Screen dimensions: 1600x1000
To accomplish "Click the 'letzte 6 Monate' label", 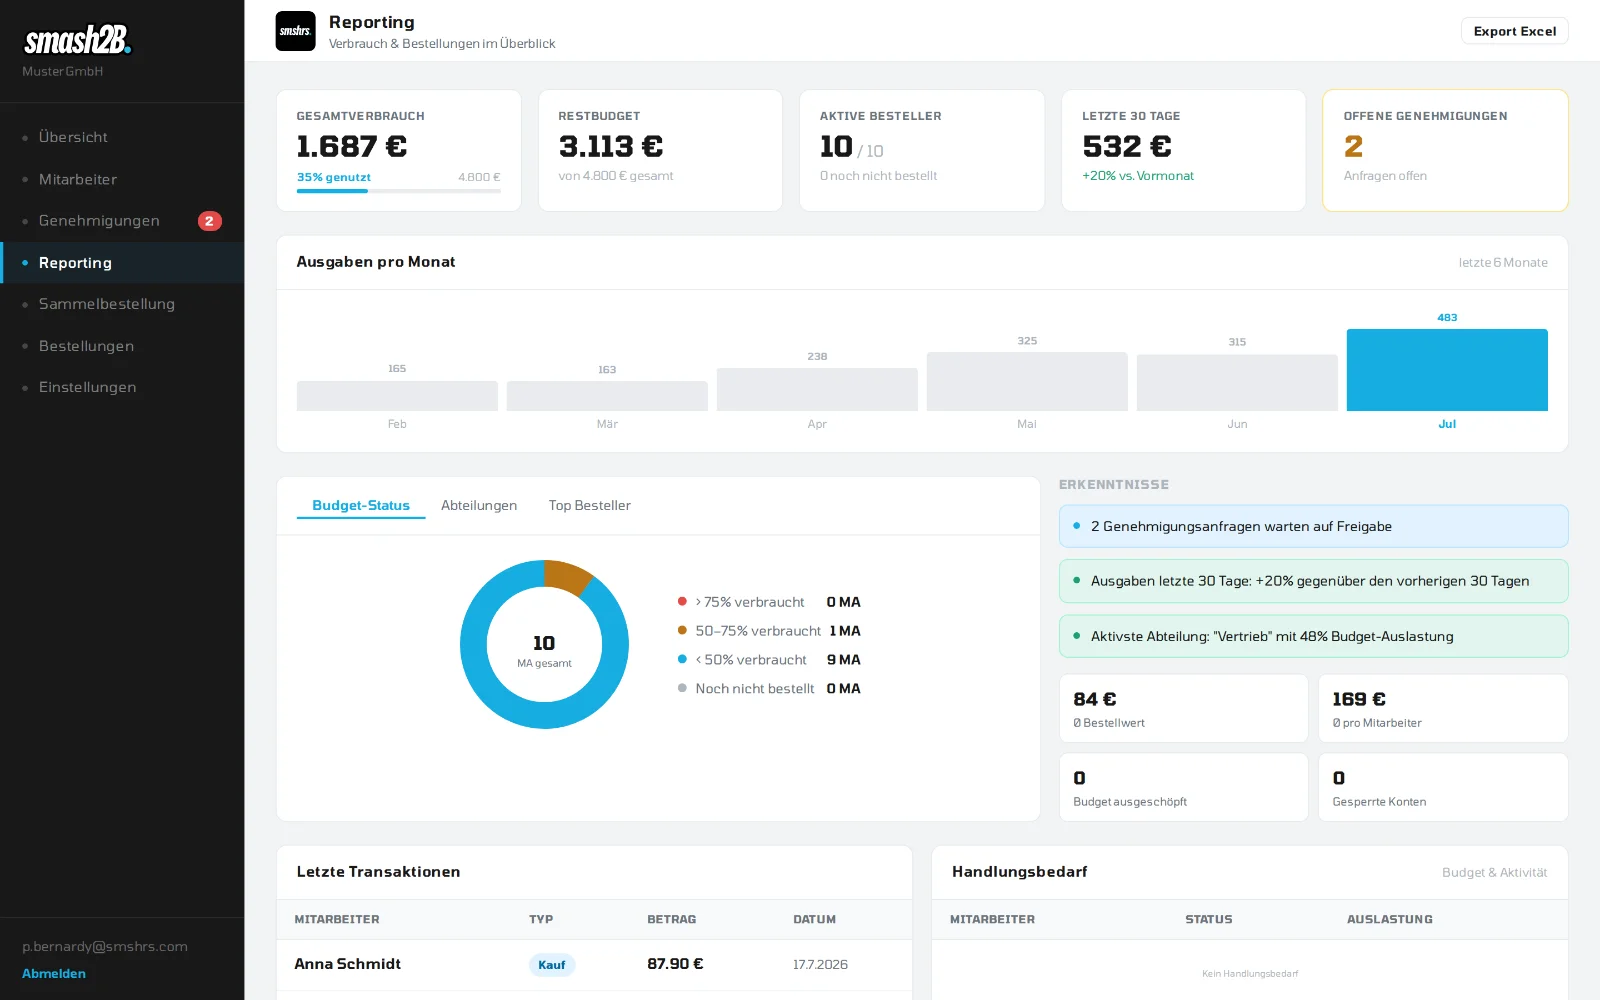I will [1502, 262].
